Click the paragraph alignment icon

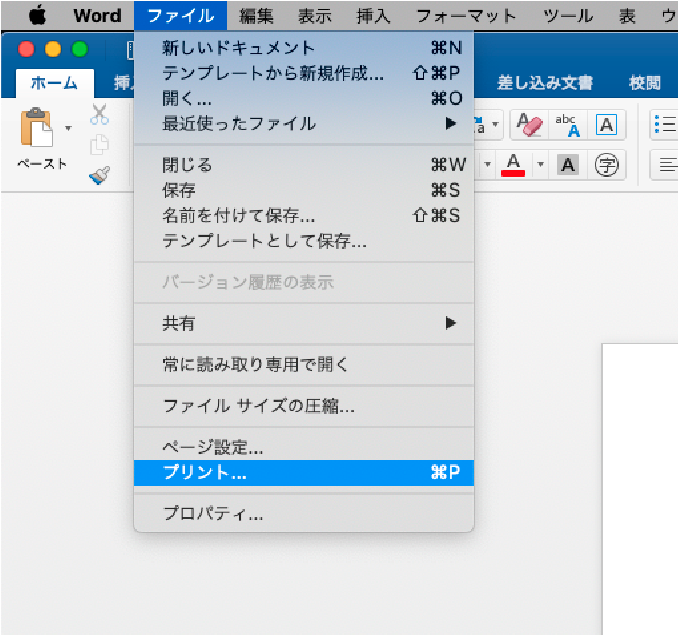[x=666, y=165]
